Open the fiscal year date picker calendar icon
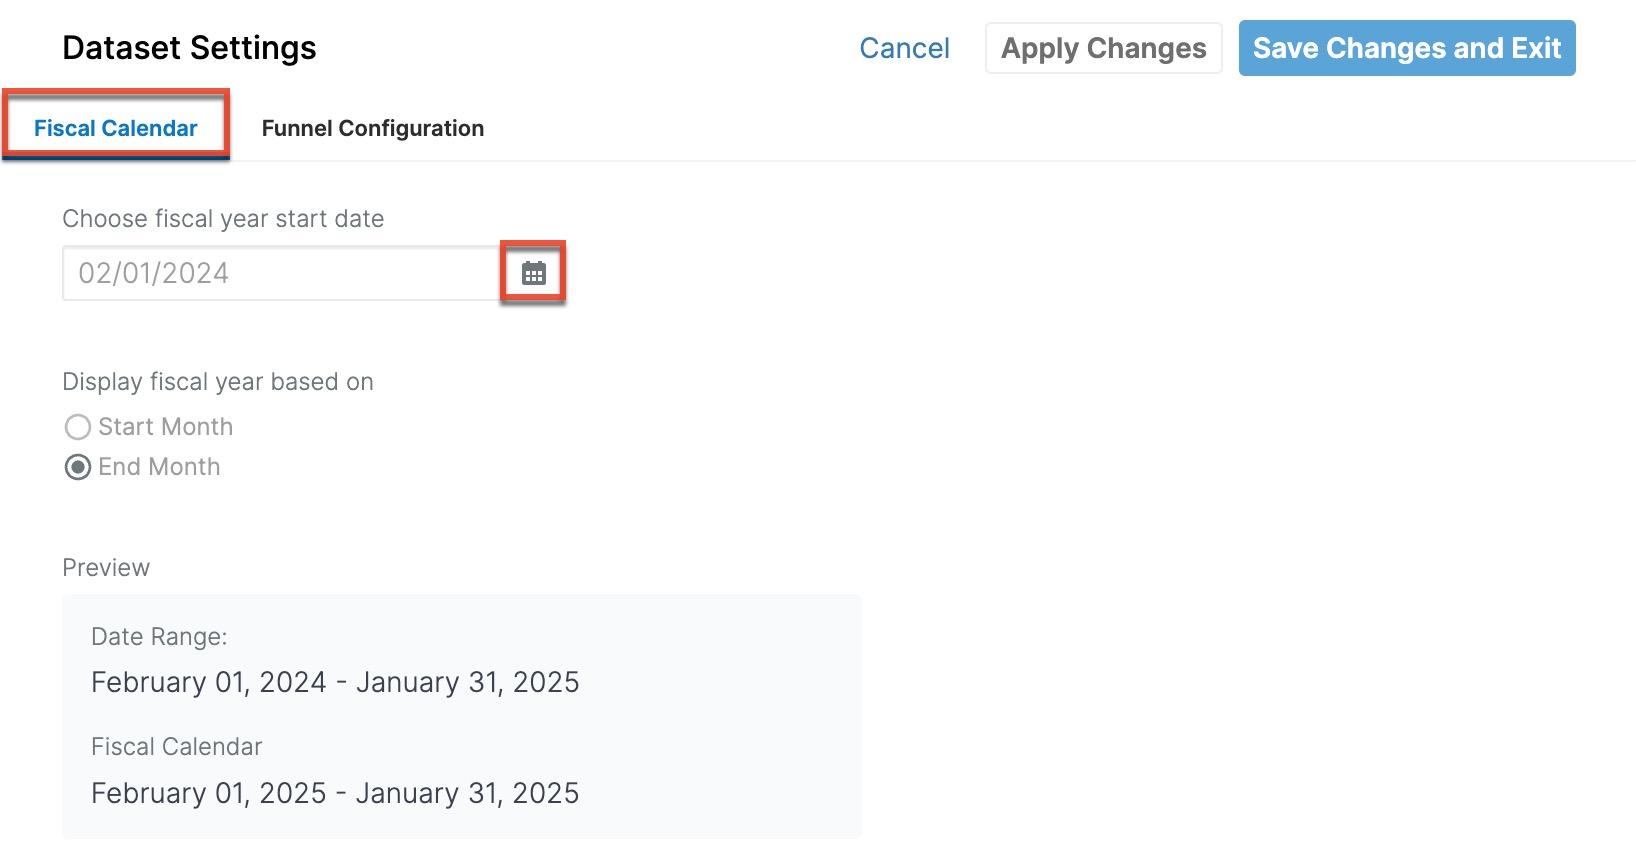Screen dimensions: 1636x868 point(534,273)
